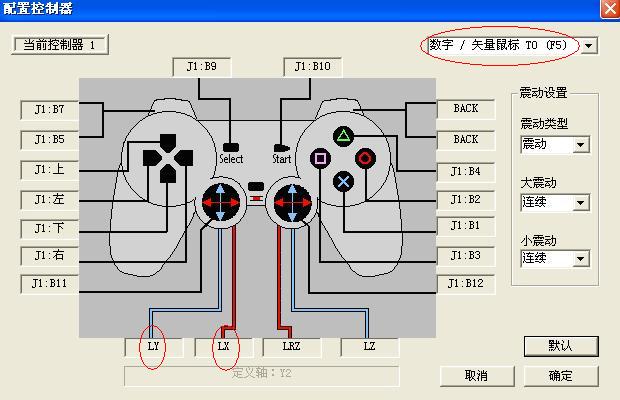Image resolution: width=620 pixels, height=400 pixels.
Task: Click the green triangle gamepad button
Action: click(344, 136)
